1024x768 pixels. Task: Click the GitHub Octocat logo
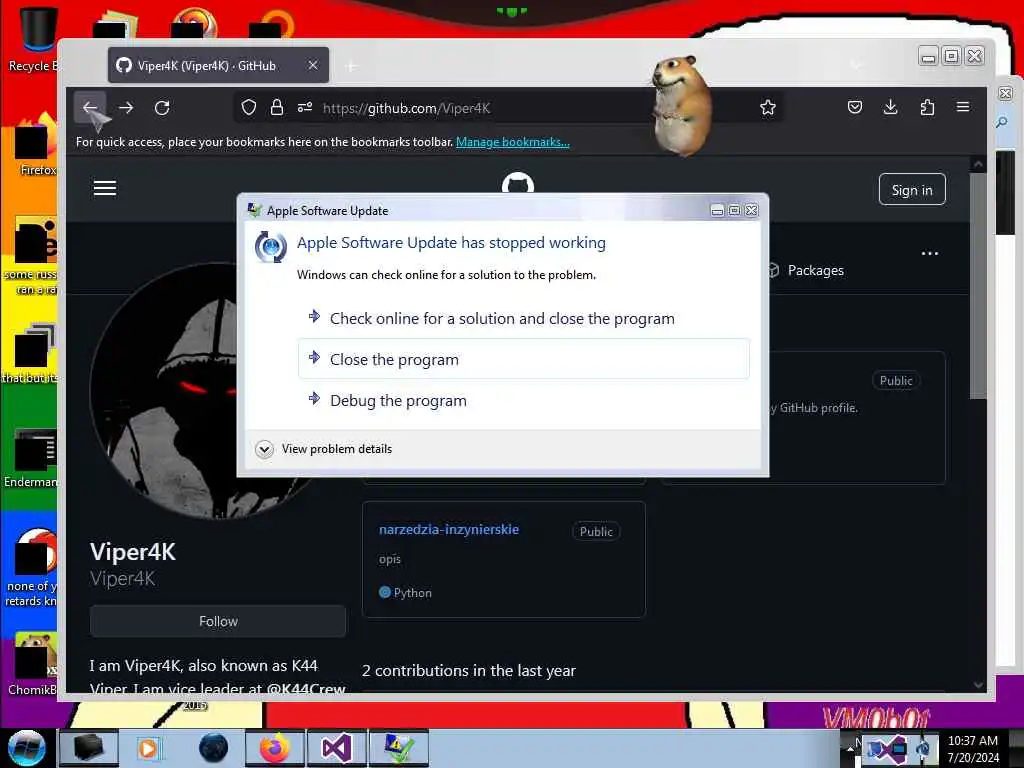[518, 183]
